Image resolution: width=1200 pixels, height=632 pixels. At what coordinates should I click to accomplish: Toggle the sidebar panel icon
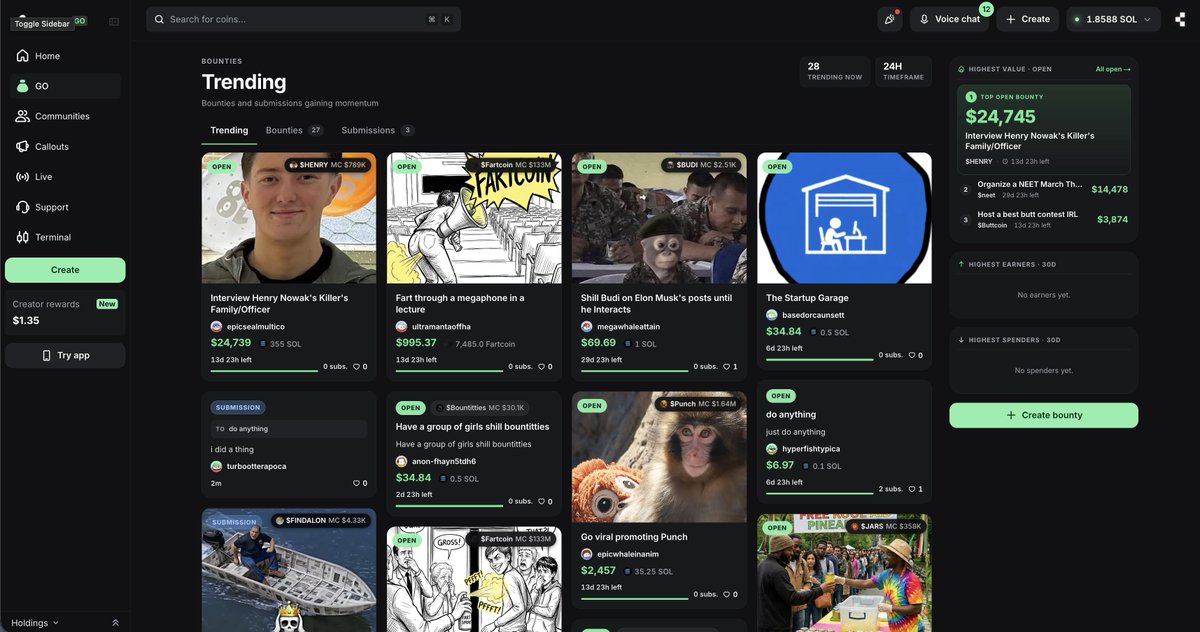click(x=114, y=21)
